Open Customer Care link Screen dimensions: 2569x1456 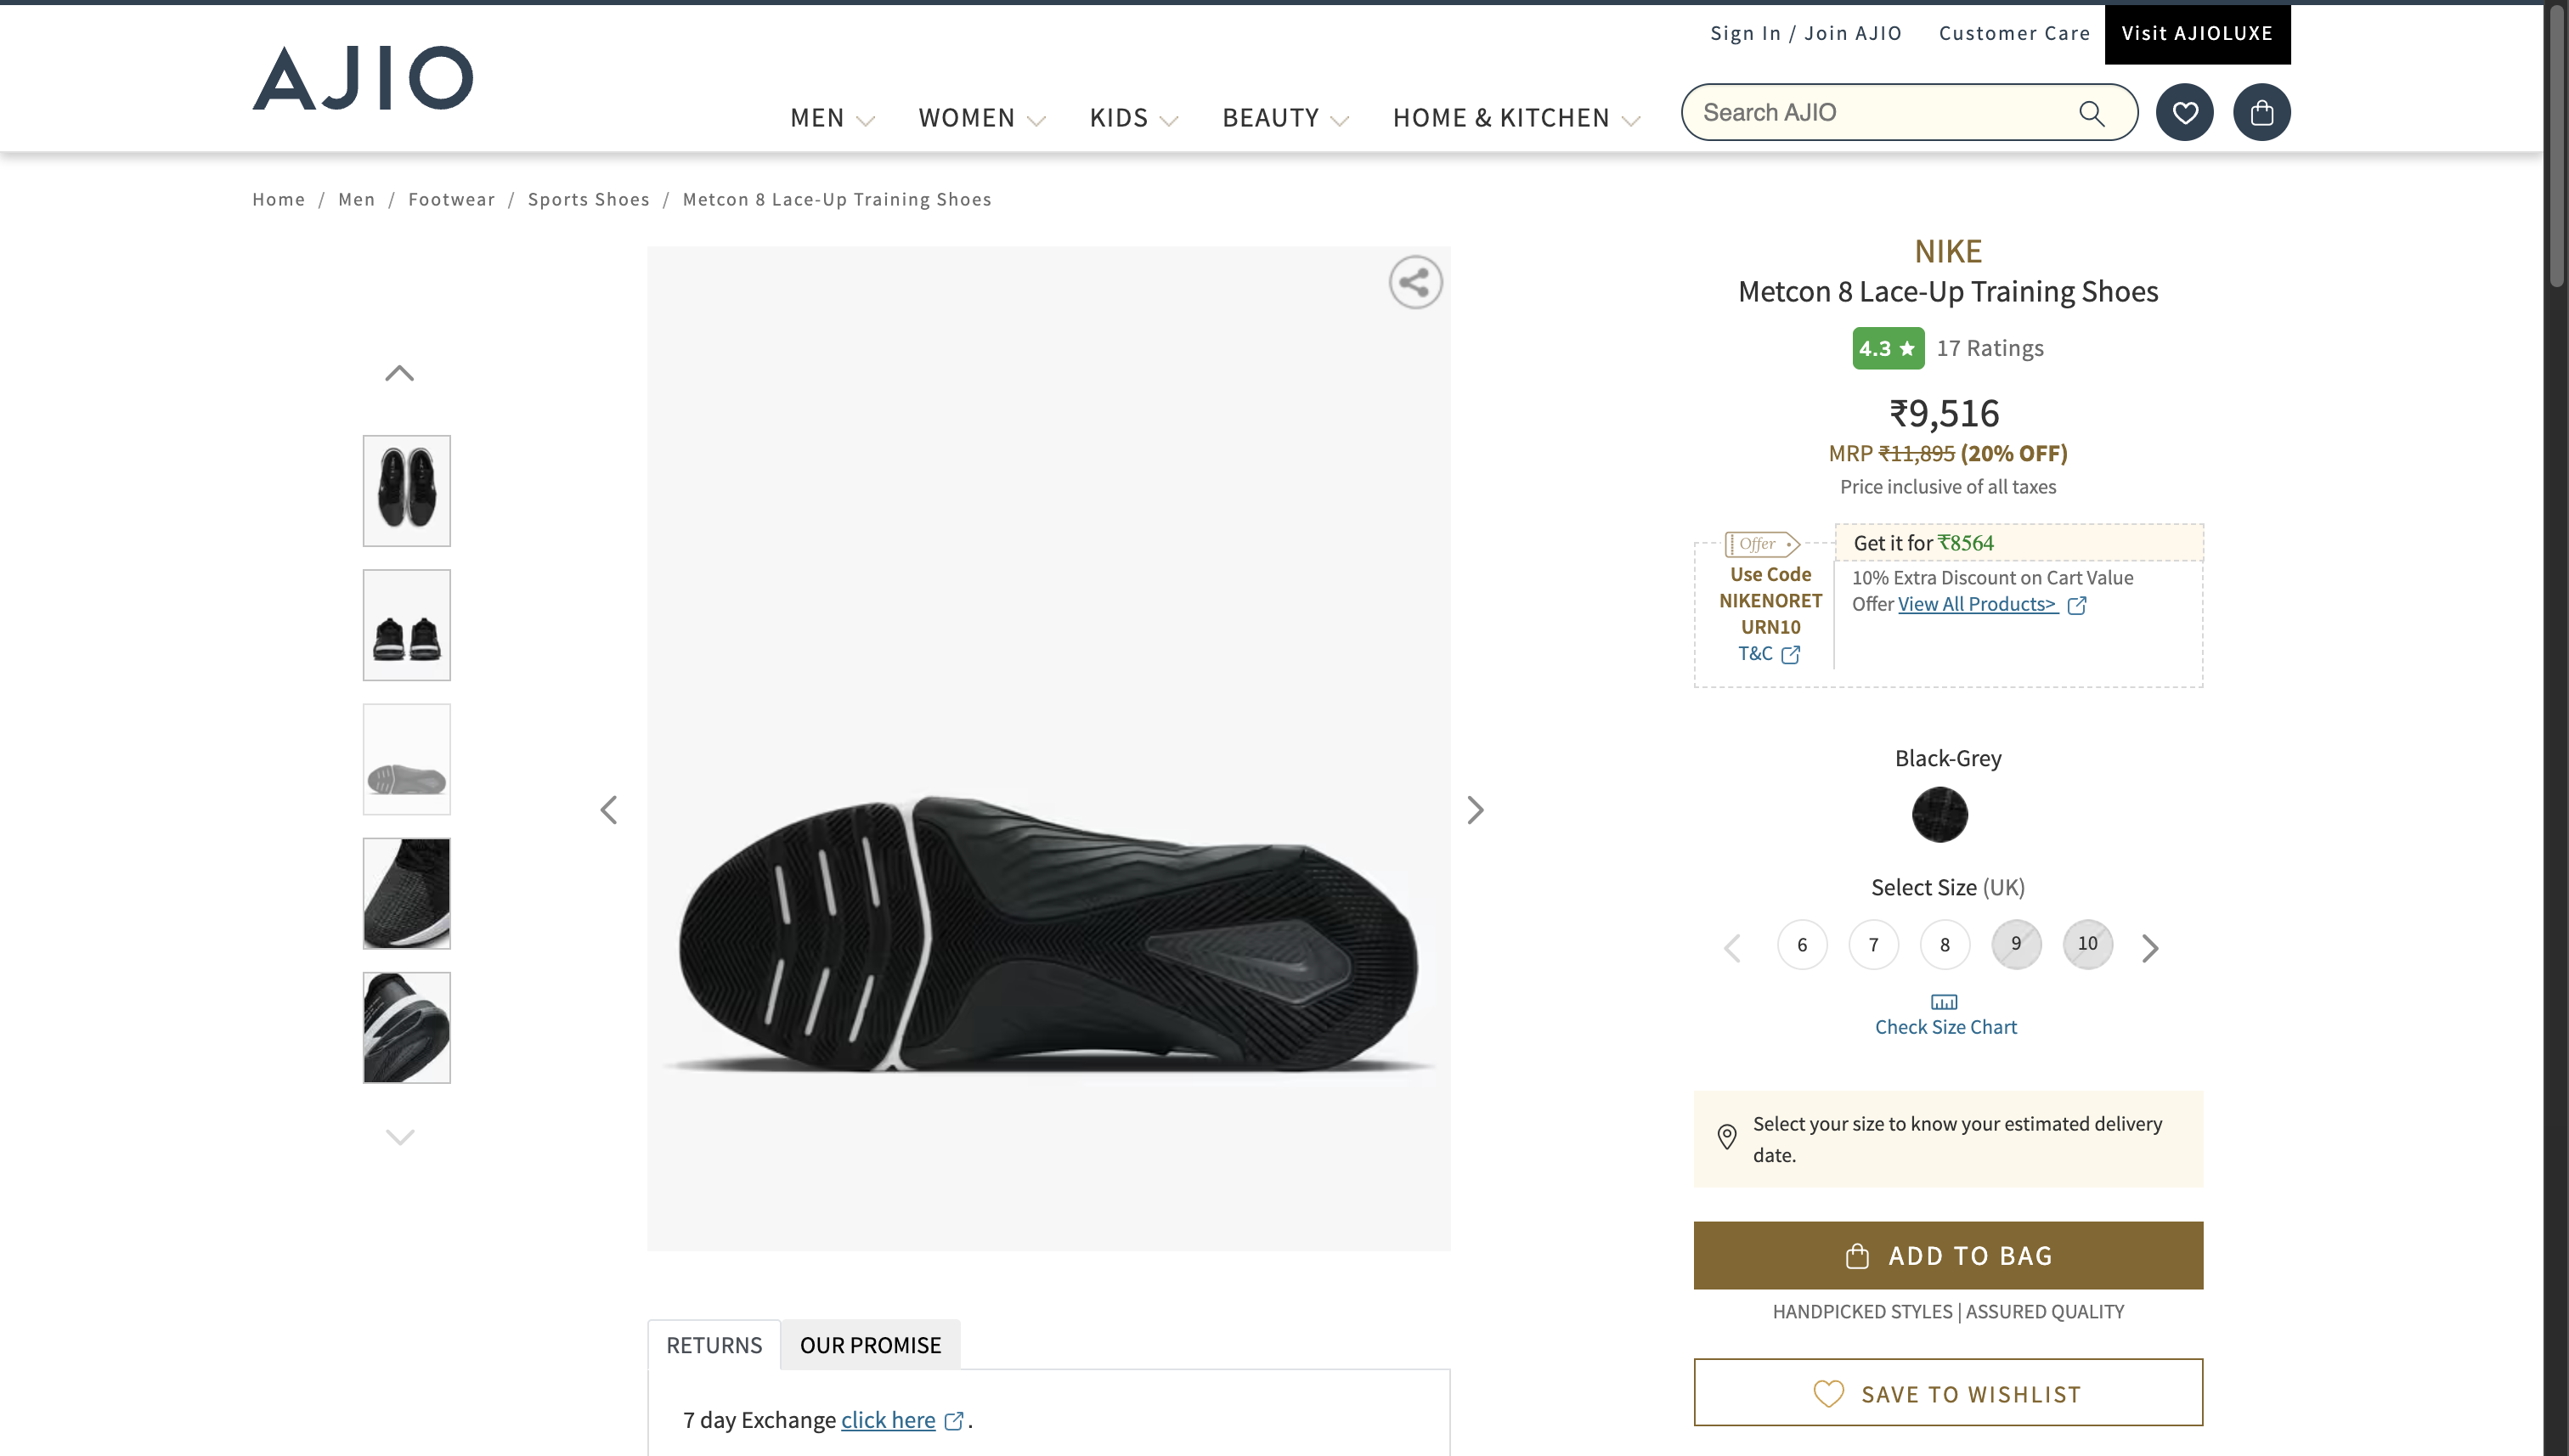click(x=2014, y=33)
